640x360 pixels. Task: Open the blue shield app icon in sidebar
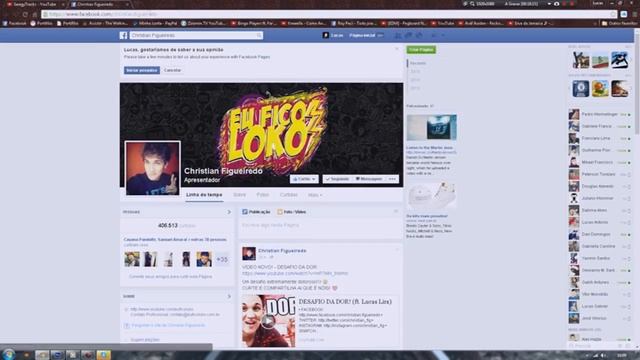(580, 89)
